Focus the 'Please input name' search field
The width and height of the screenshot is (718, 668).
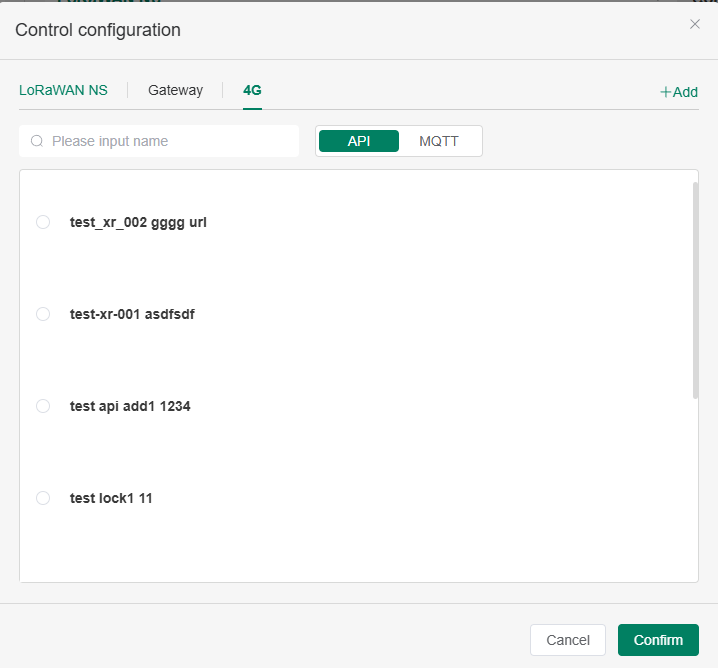click(x=170, y=141)
